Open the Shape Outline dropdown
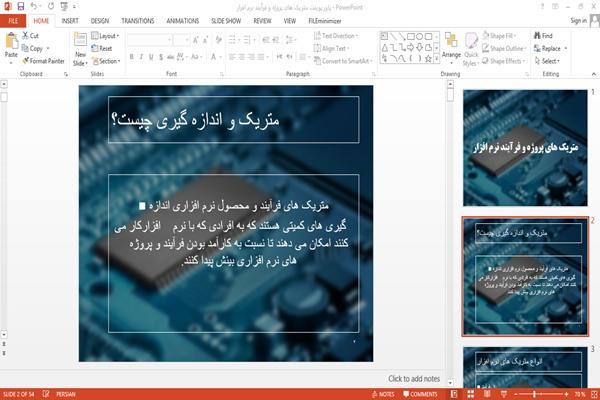The image size is (600, 400). tap(504, 48)
